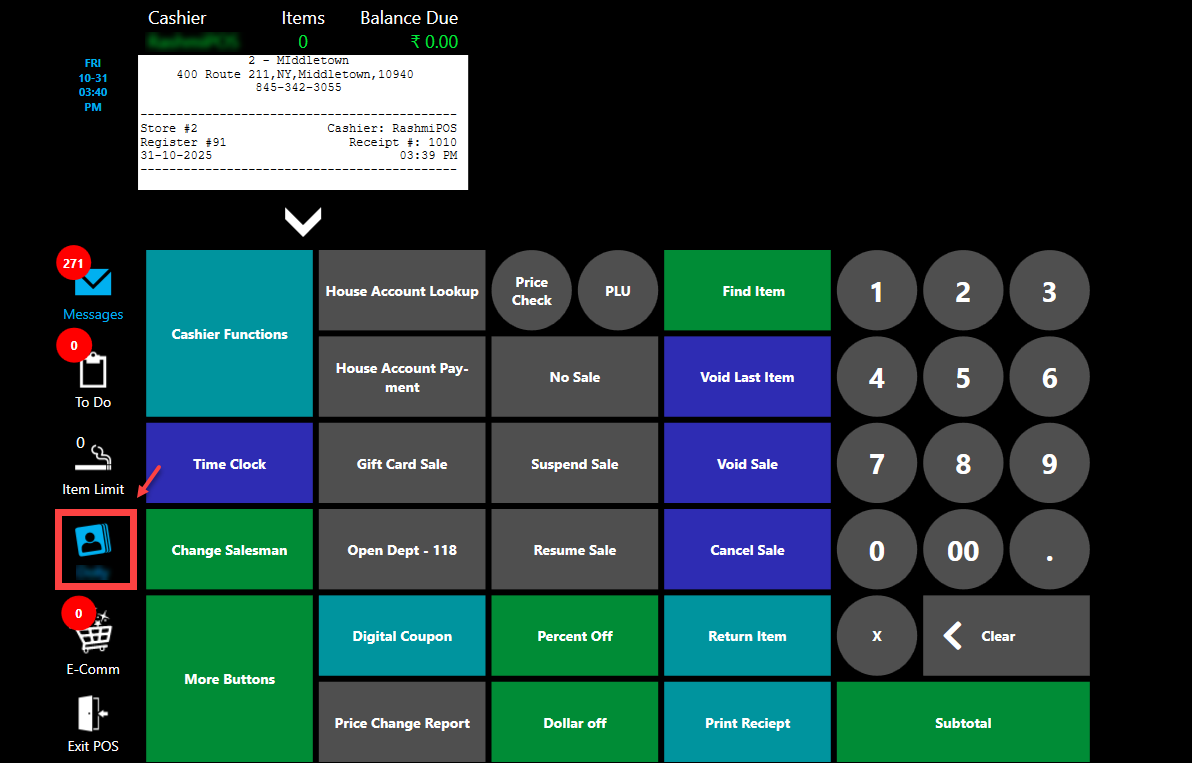Click the Exit POS door icon
Viewport: 1192px width, 763px height.
[x=93, y=713]
